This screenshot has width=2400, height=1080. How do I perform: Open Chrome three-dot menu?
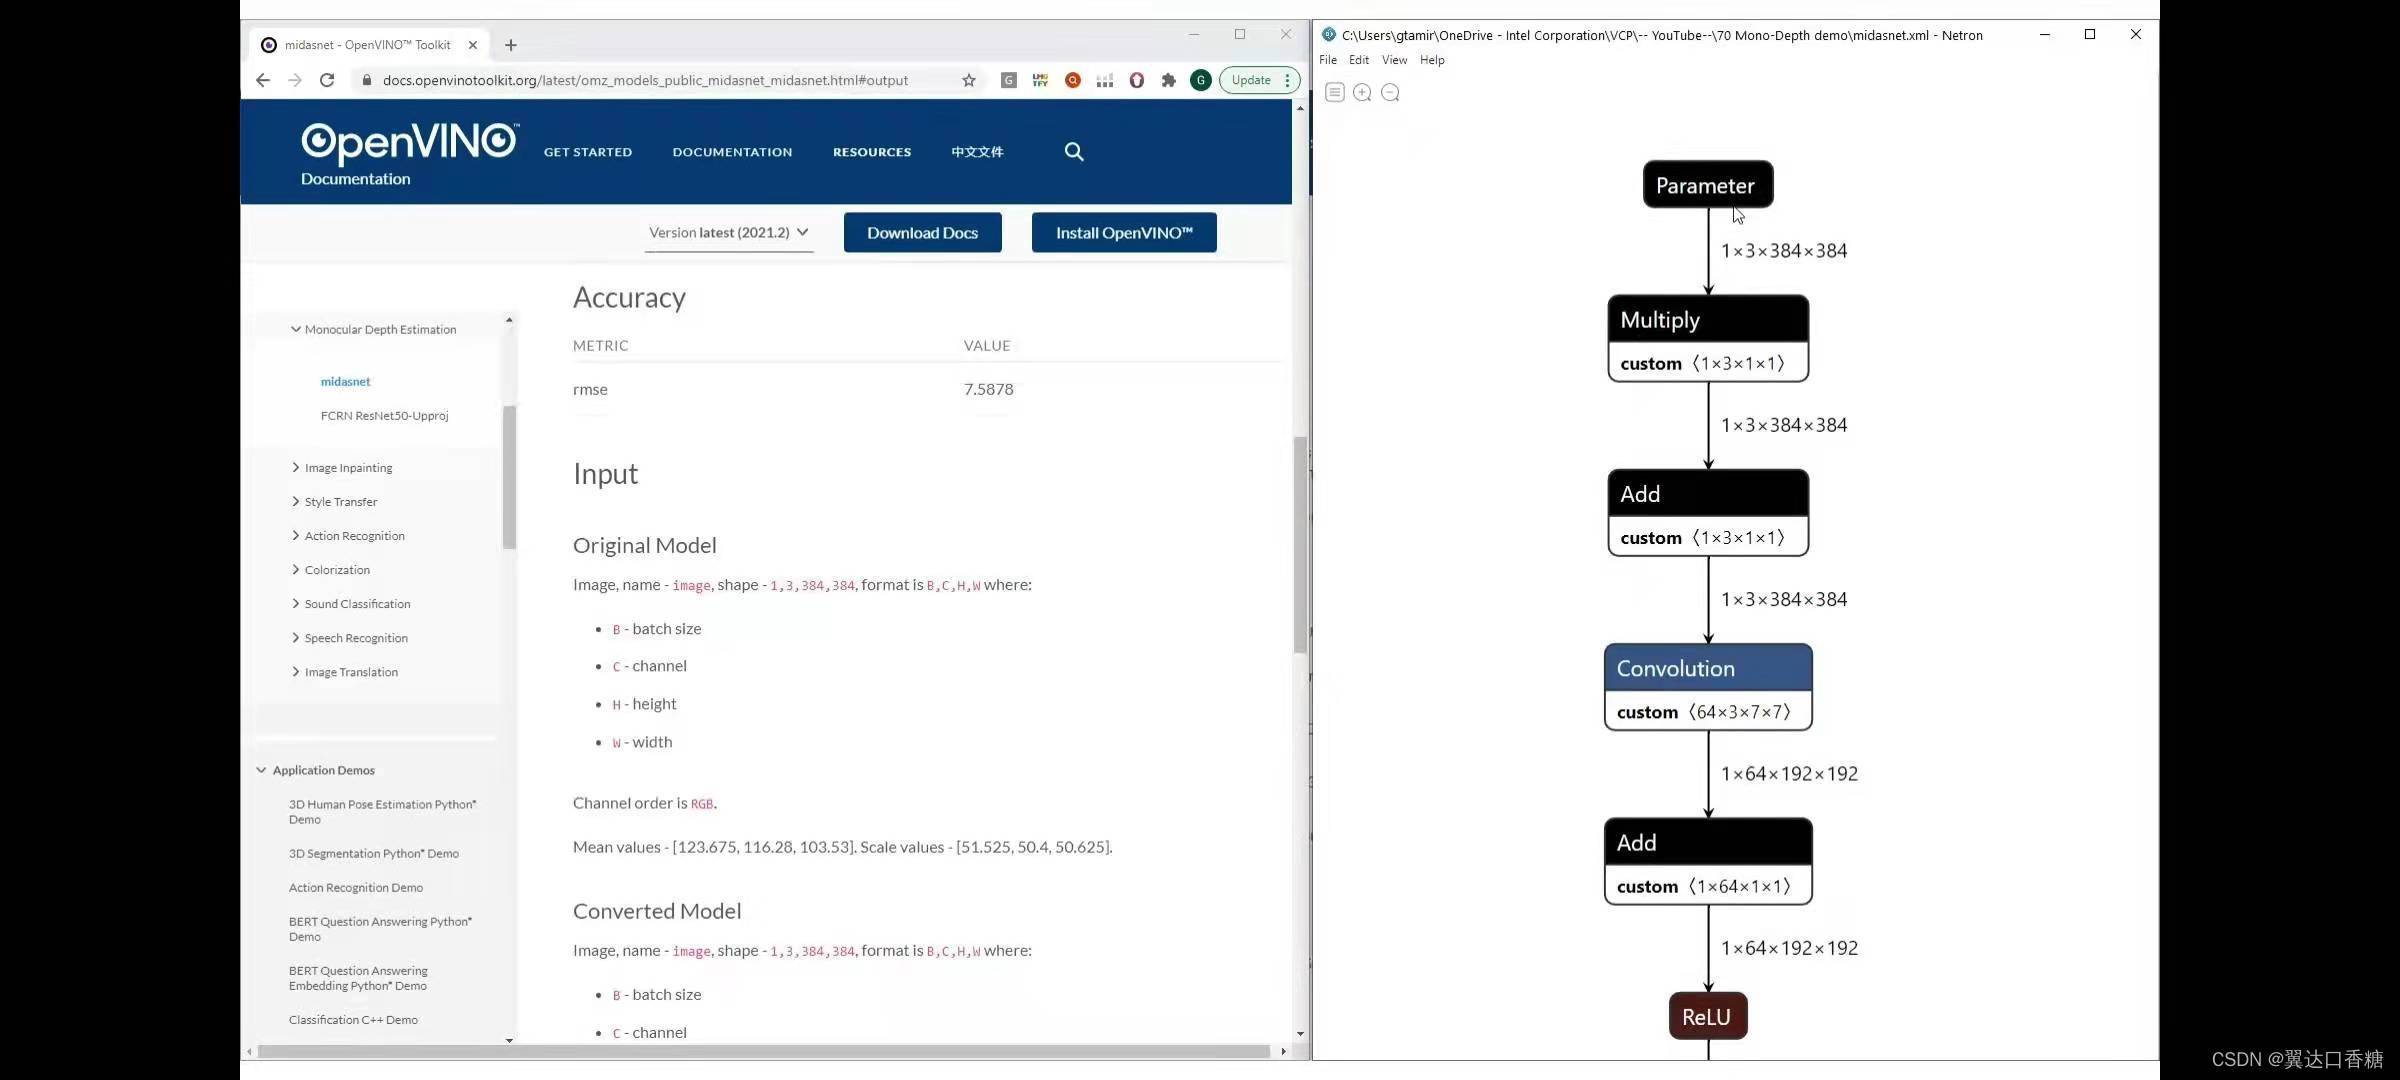pos(1288,80)
